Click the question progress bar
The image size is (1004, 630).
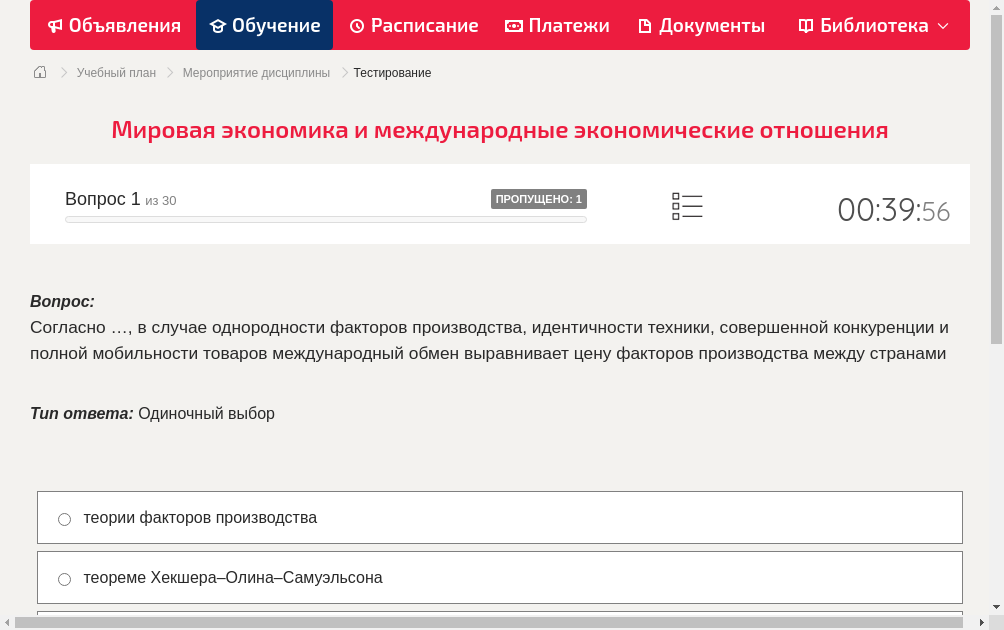(x=325, y=219)
